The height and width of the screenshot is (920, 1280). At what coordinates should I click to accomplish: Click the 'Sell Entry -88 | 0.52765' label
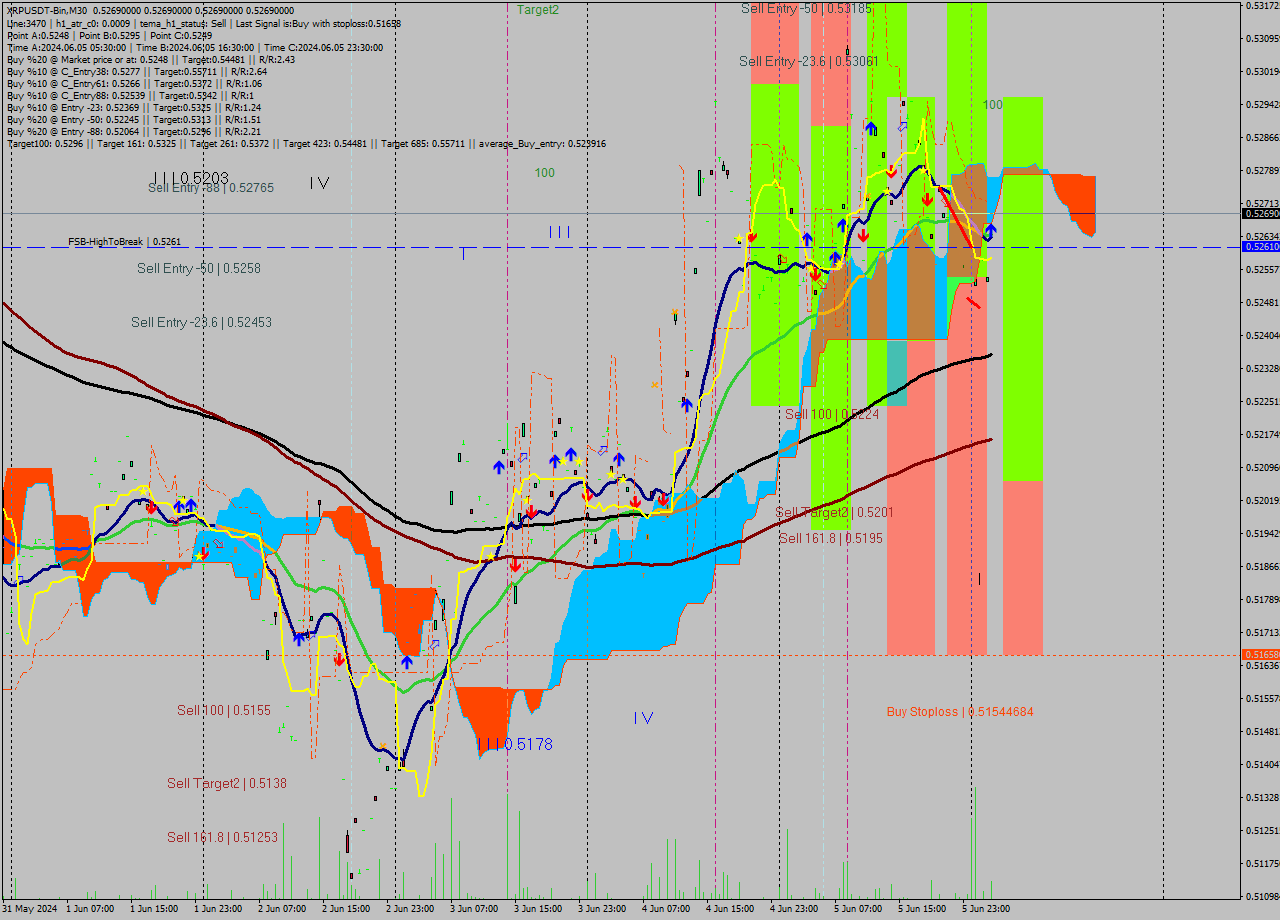click(x=211, y=187)
